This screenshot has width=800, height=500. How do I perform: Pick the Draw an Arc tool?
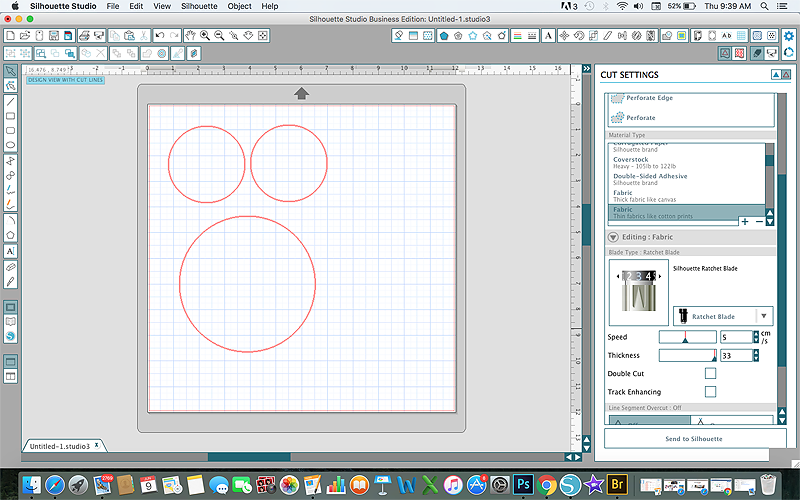click(x=10, y=220)
